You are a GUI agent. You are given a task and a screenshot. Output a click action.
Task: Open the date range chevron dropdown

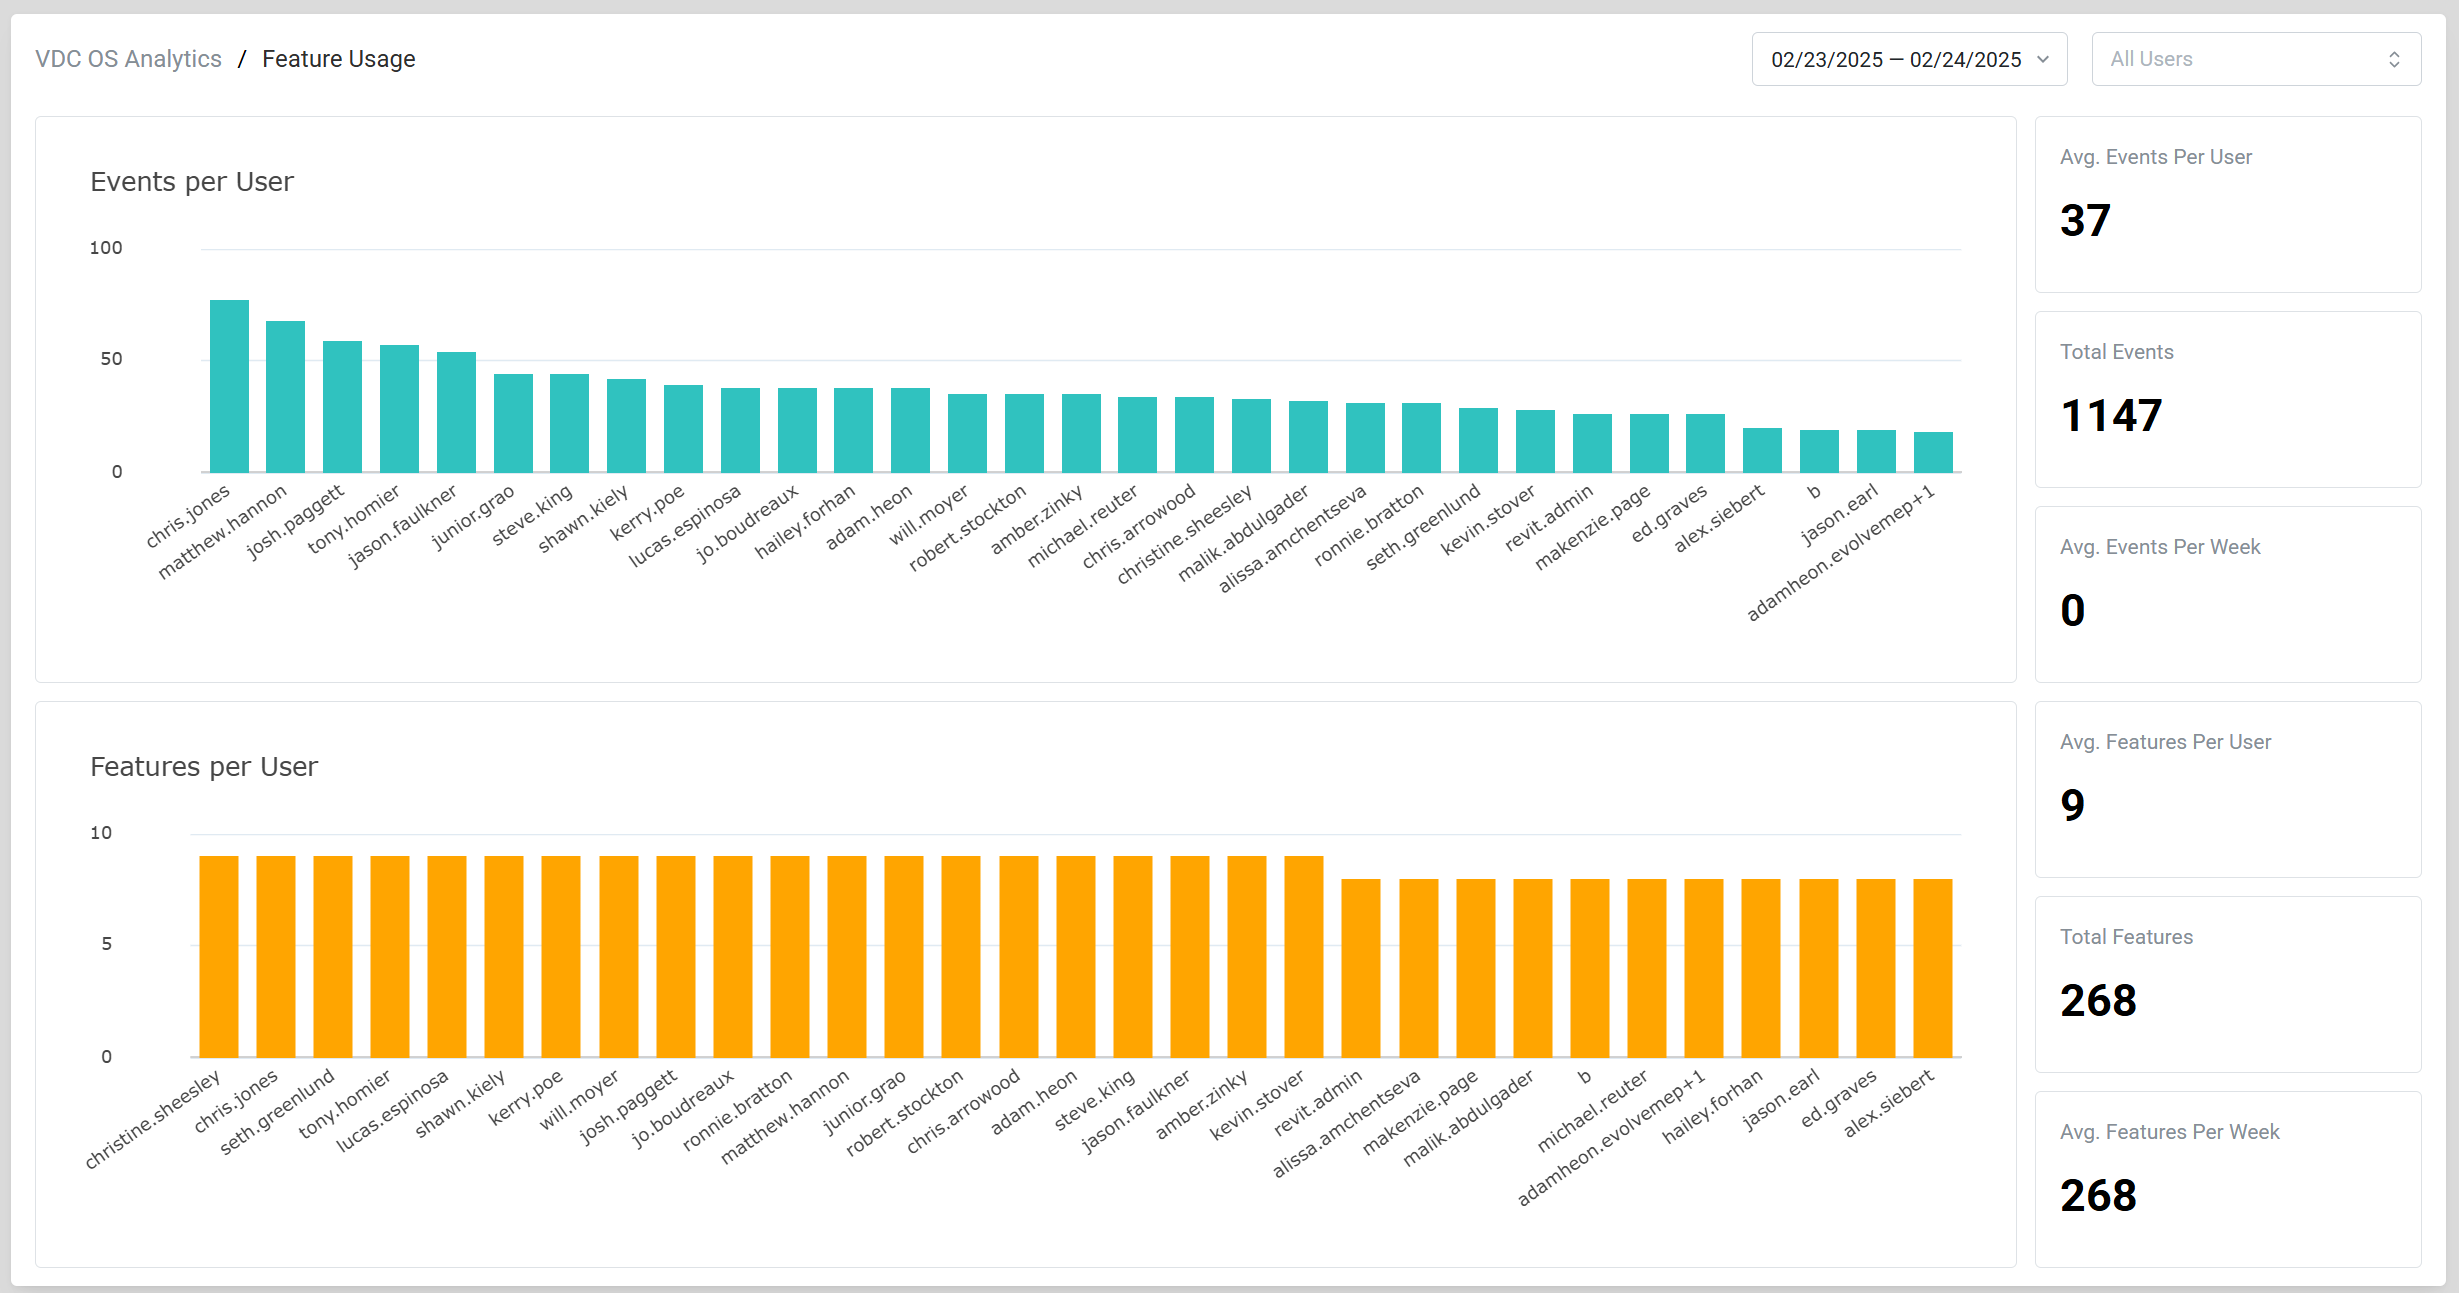click(2043, 60)
